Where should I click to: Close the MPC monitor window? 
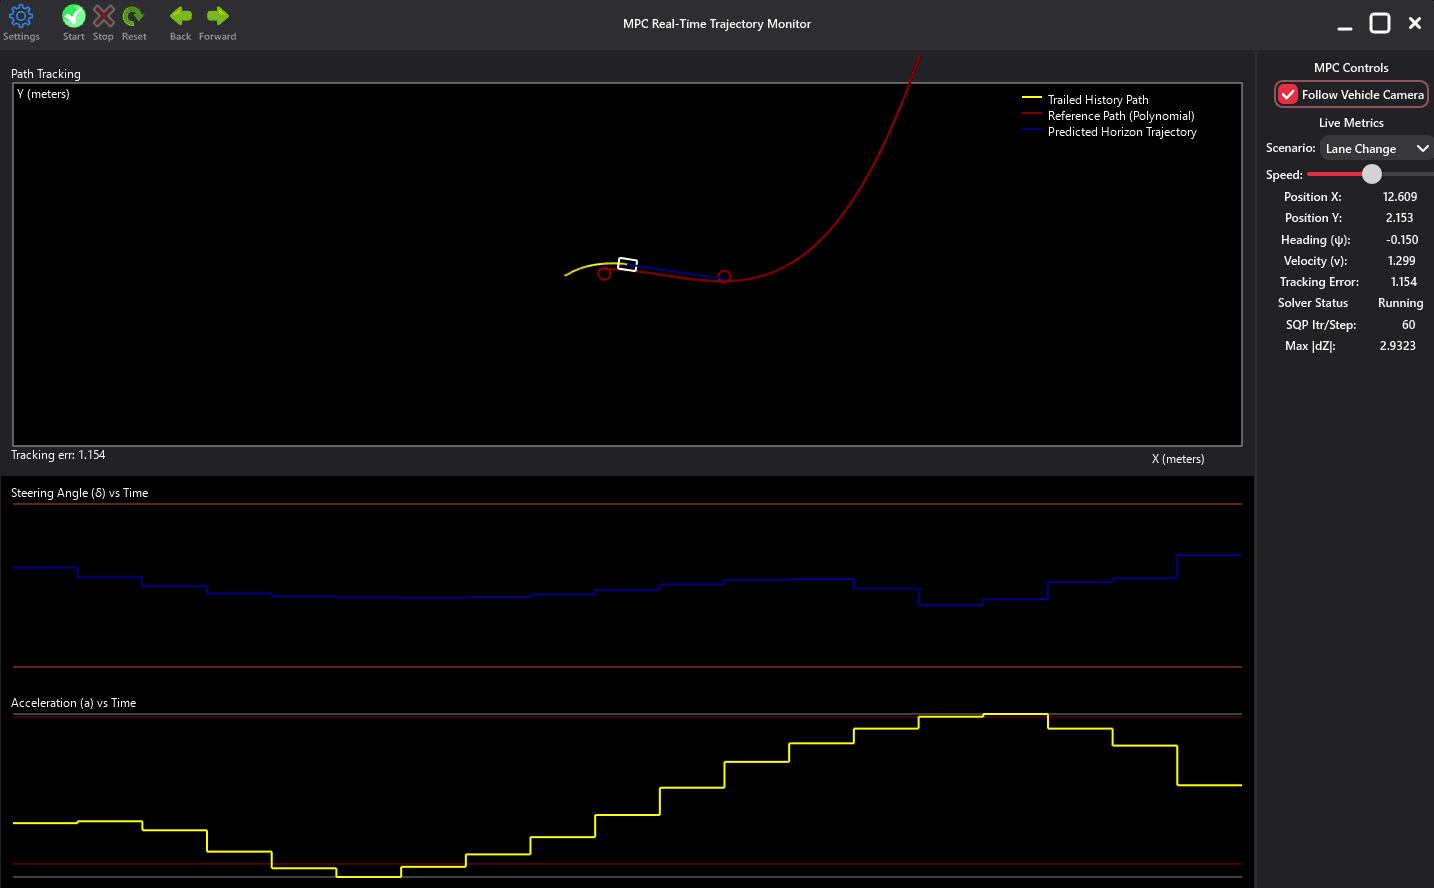(x=1415, y=23)
